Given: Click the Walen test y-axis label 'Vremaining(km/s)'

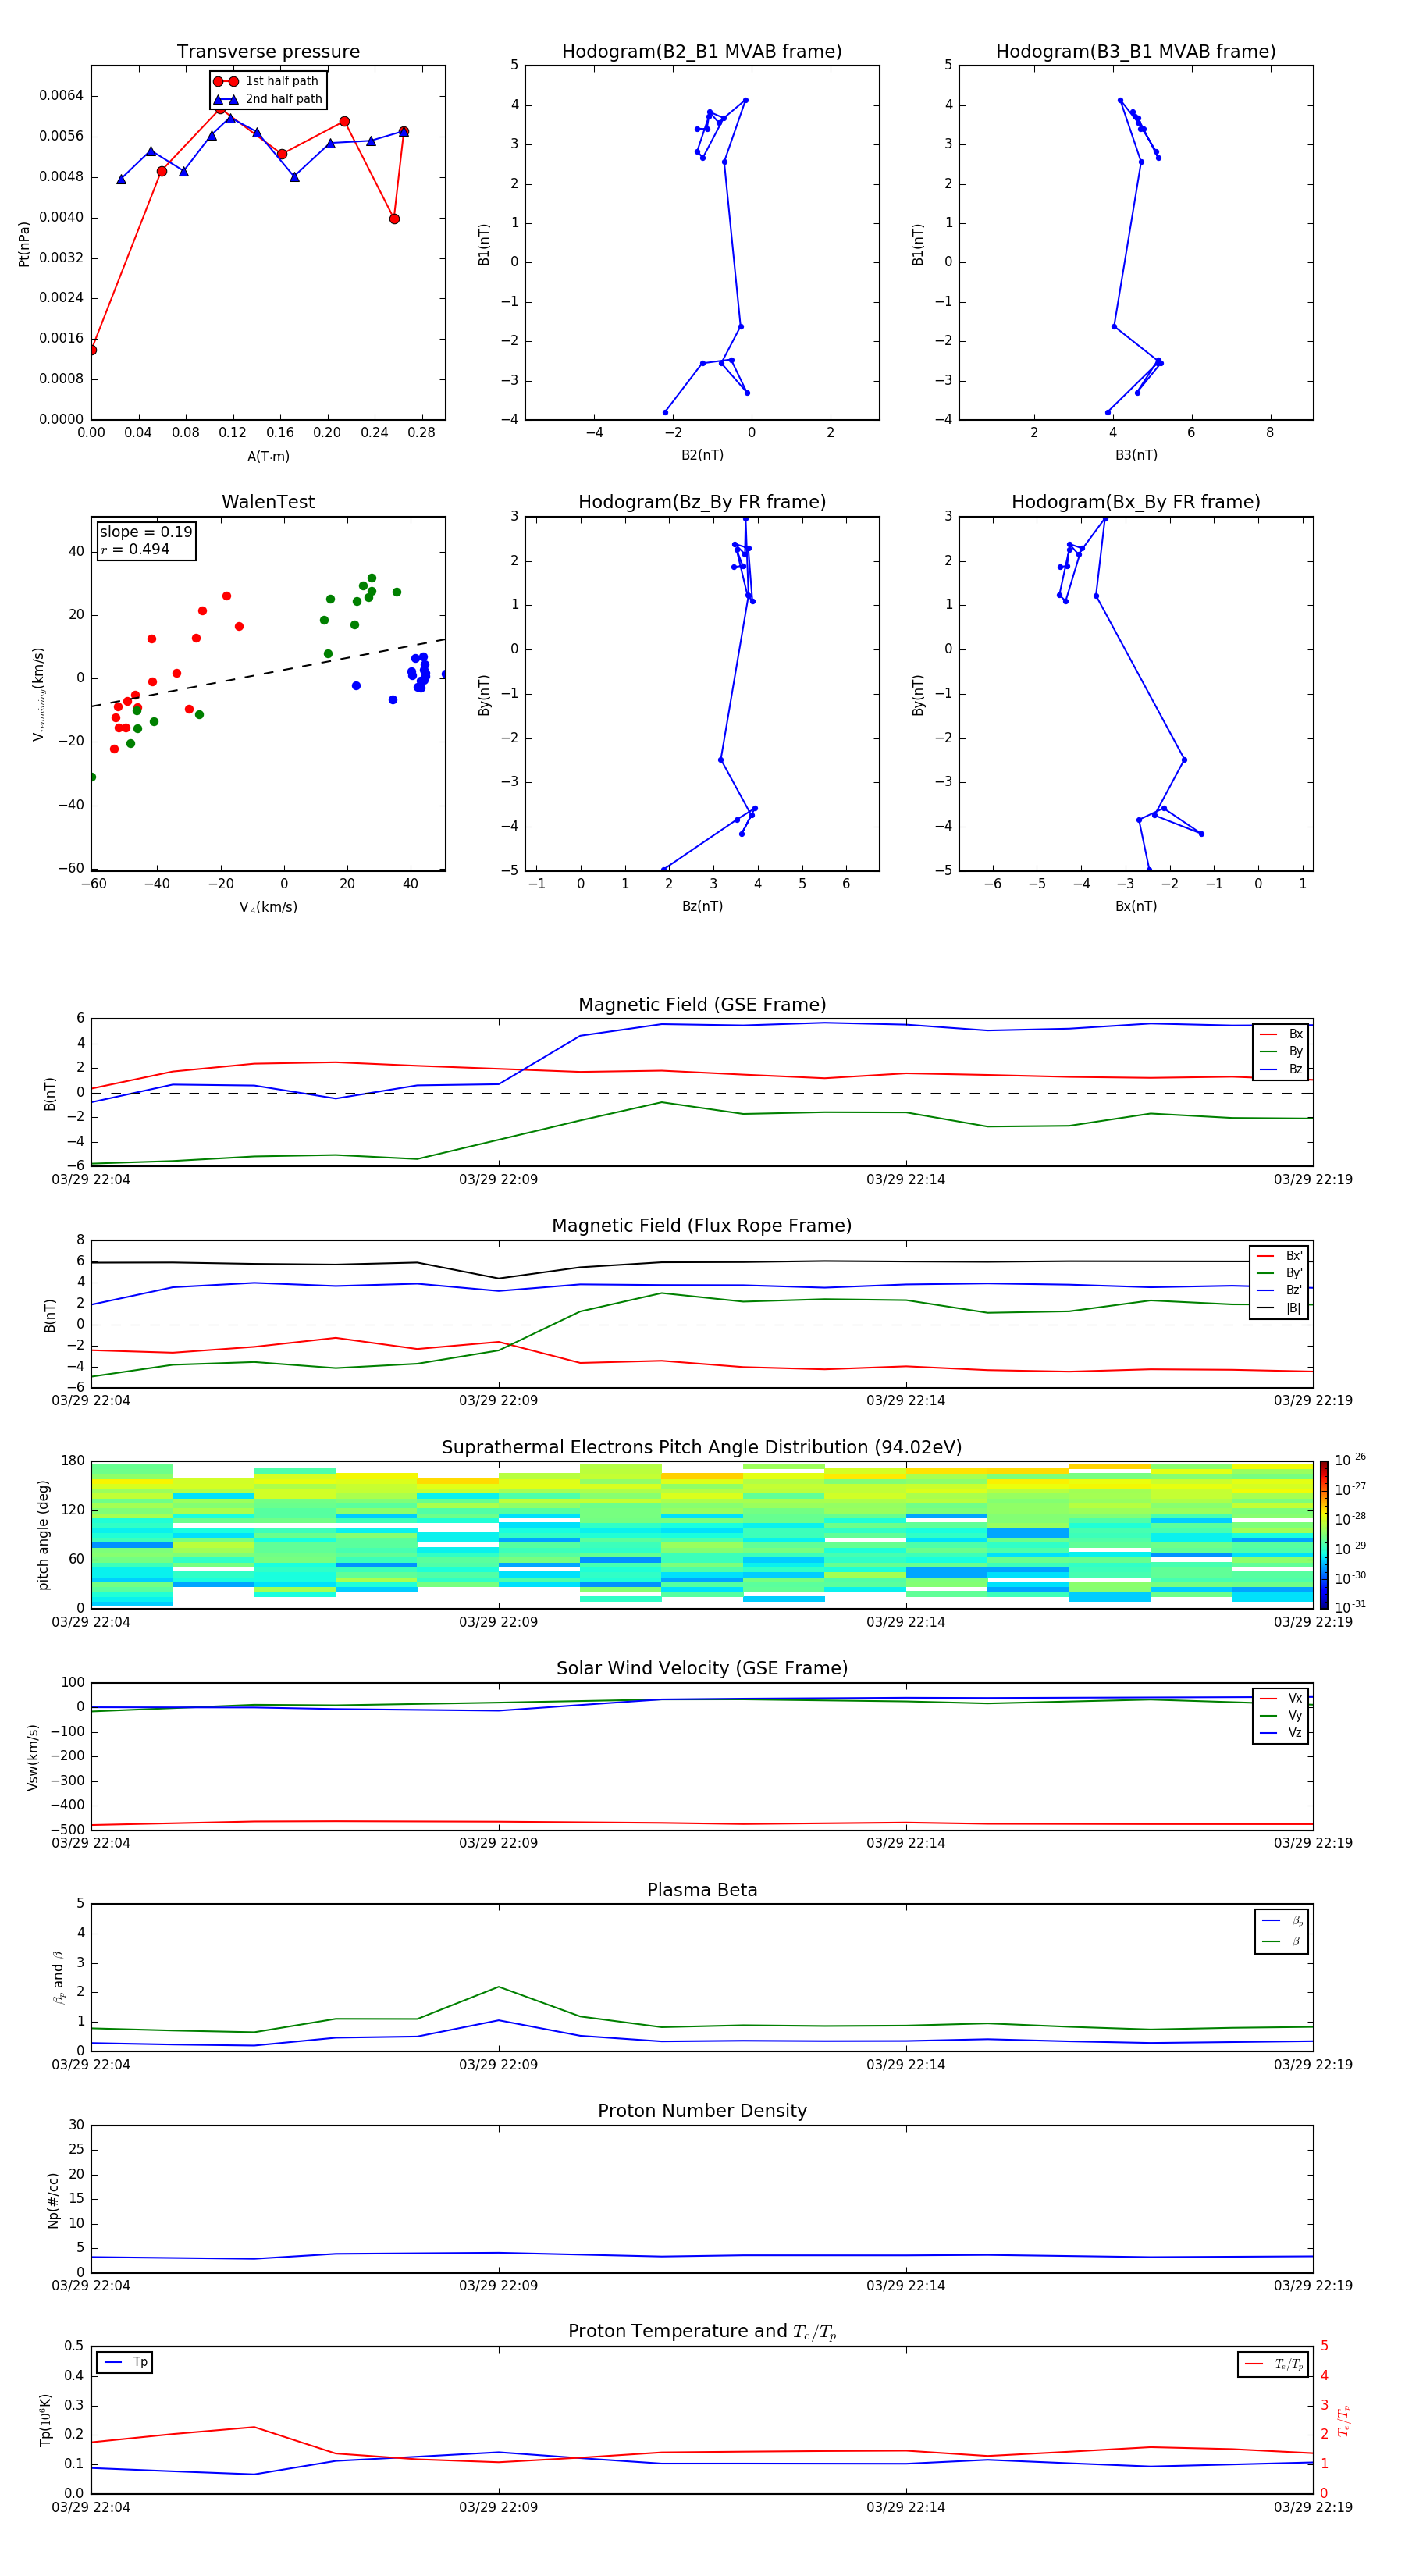Looking at the screenshot, I should 39,694.
